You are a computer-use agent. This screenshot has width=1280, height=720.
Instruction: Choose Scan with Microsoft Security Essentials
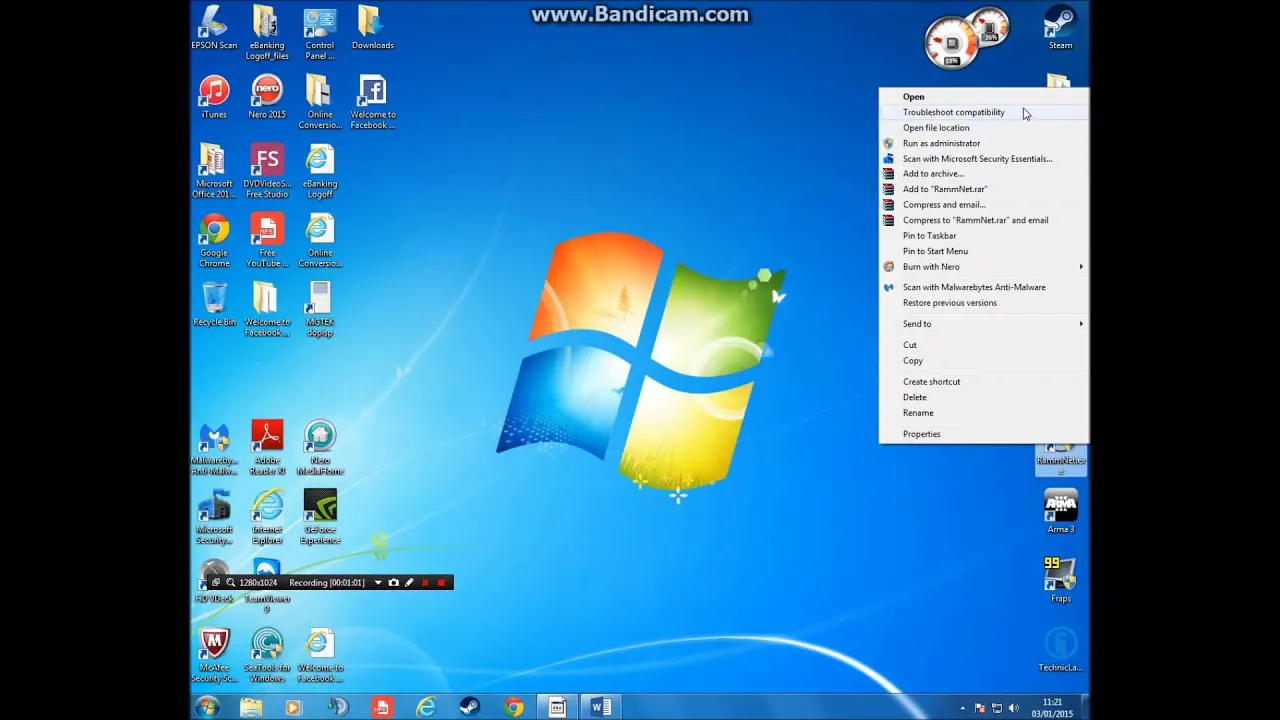(x=984, y=159)
